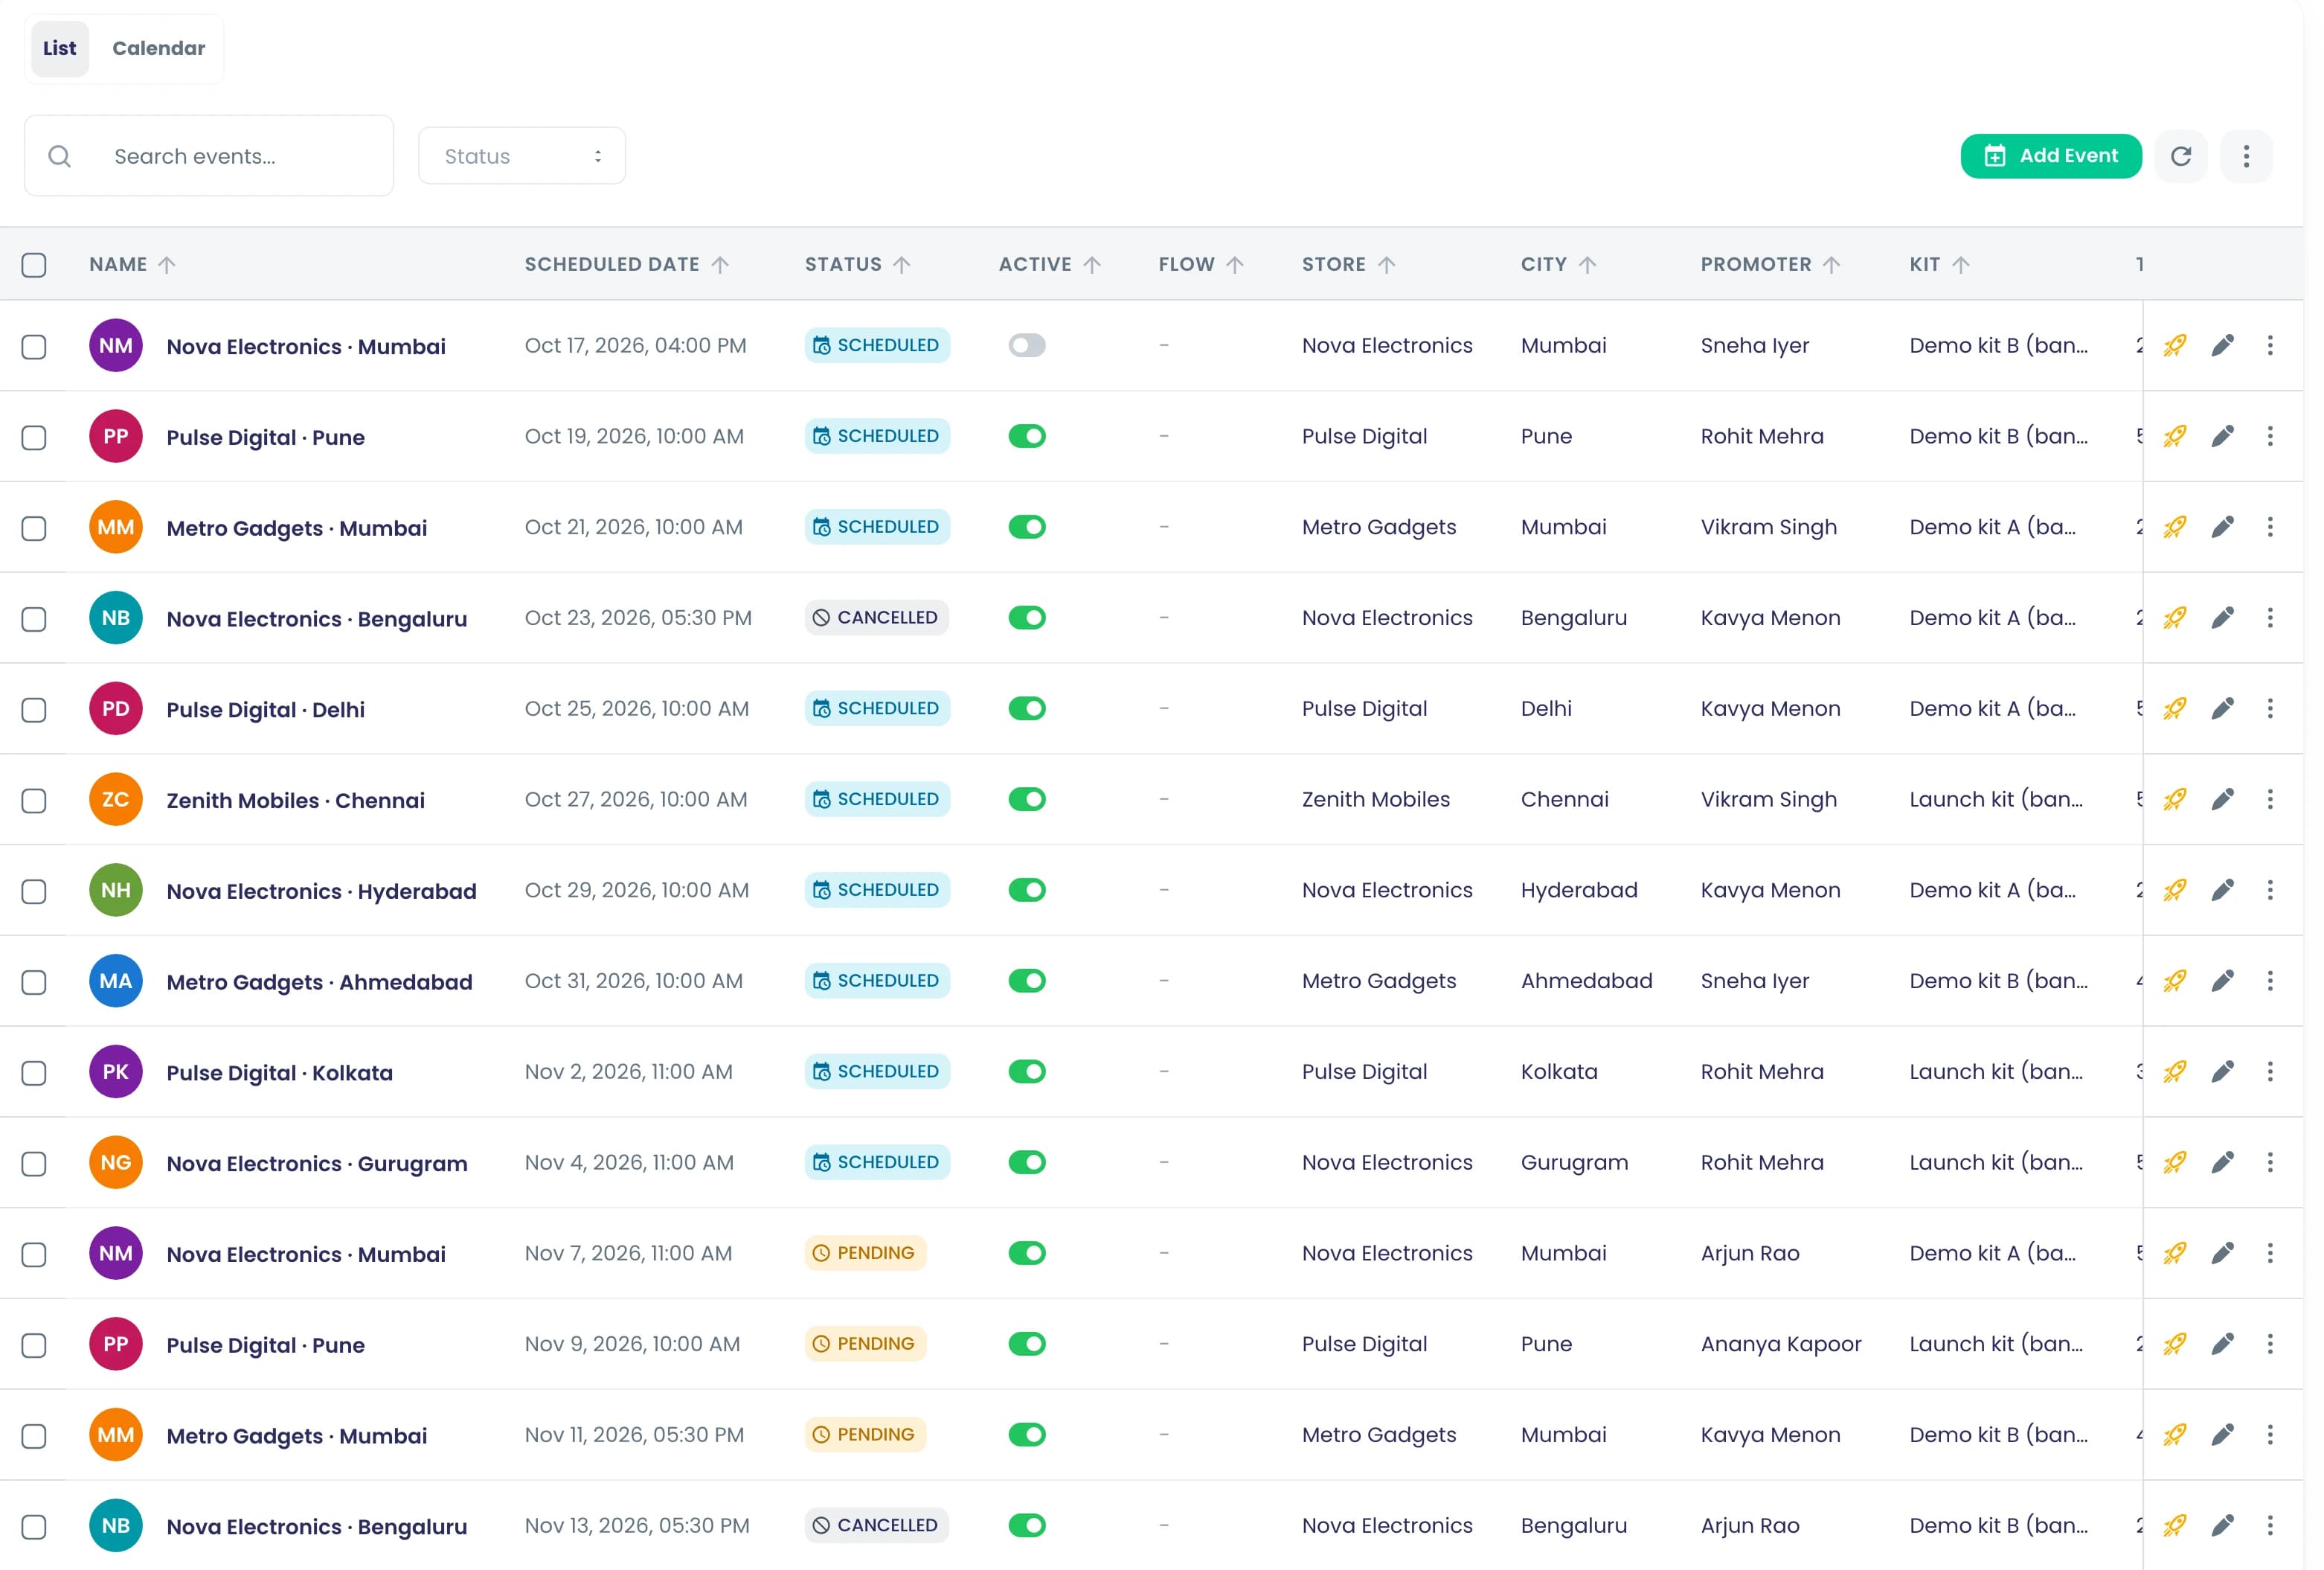Sort by Status column header
The image size is (2324, 1570).
tap(857, 265)
